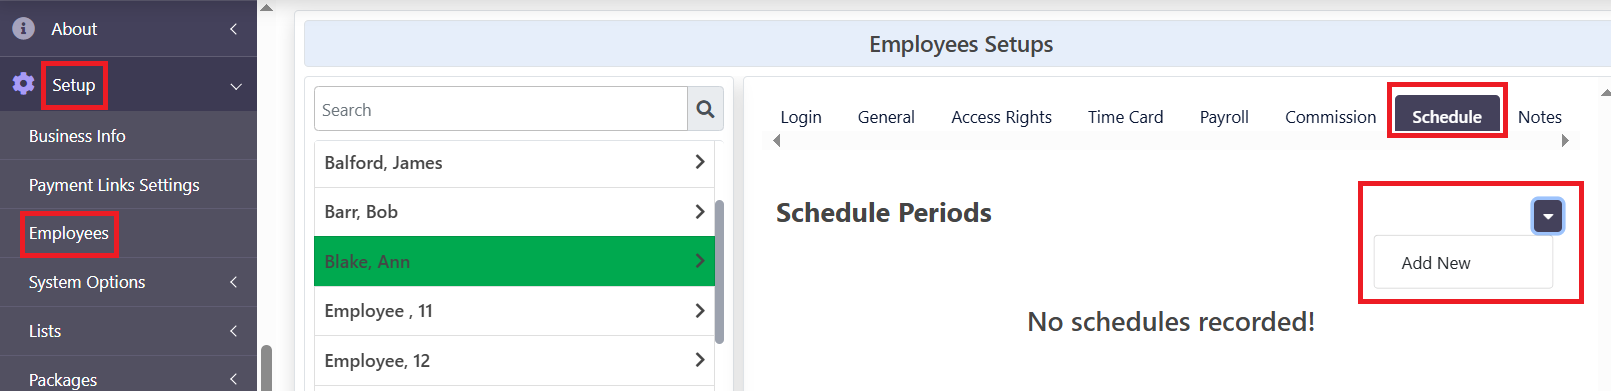
Task: Collapse the Setup menu chevron
Action: pyautogui.click(x=236, y=86)
